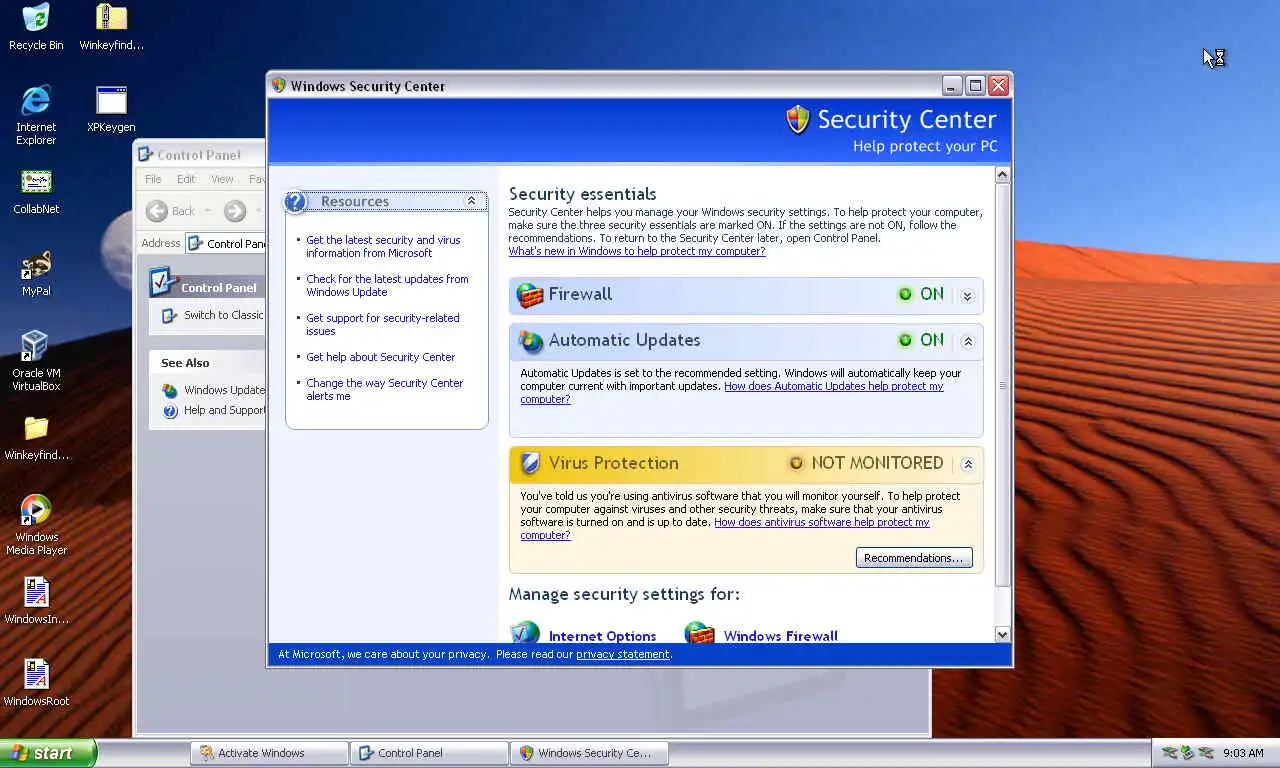Open the privacy statement link

pos(622,655)
